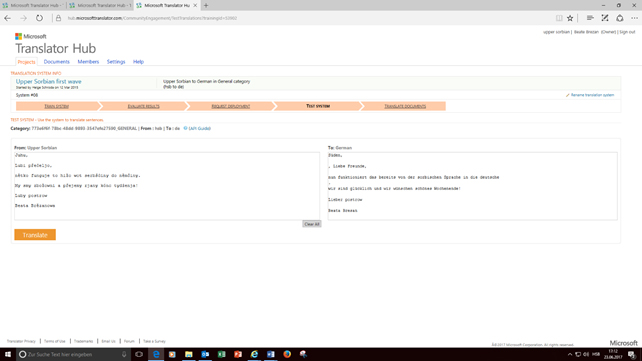Screen dimensions: 642x361
Task: Click the Clear All button
Action: click(x=312, y=224)
